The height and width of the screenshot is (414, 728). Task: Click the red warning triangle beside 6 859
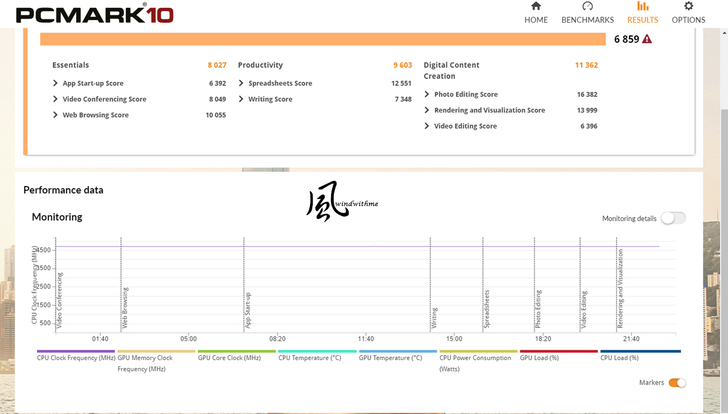[x=647, y=39]
